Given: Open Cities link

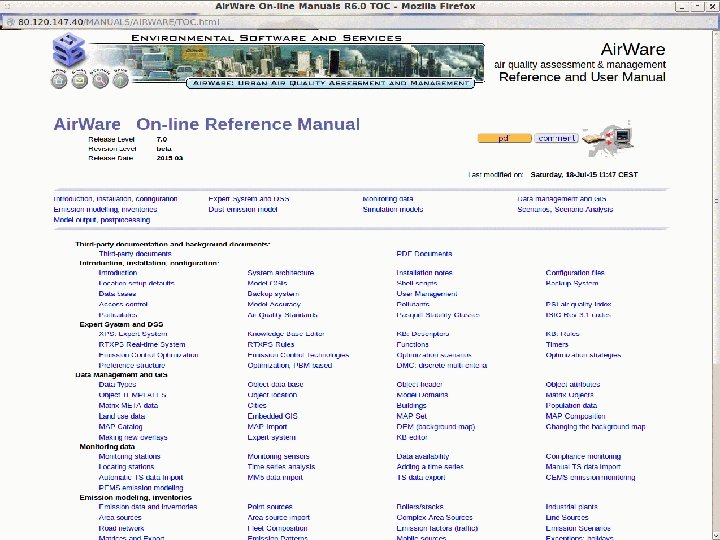Looking at the screenshot, I should pyautogui.click(x=257, y=405).
